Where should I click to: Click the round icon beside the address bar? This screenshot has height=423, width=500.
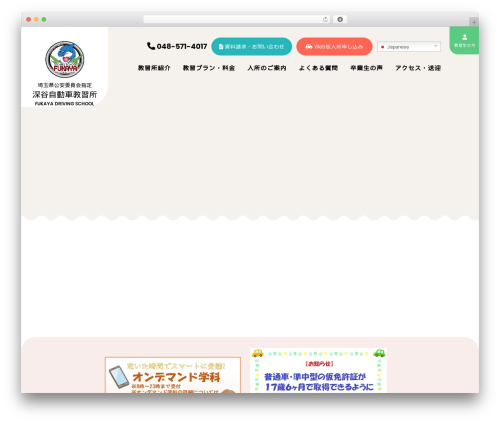(x=340, y=20)
